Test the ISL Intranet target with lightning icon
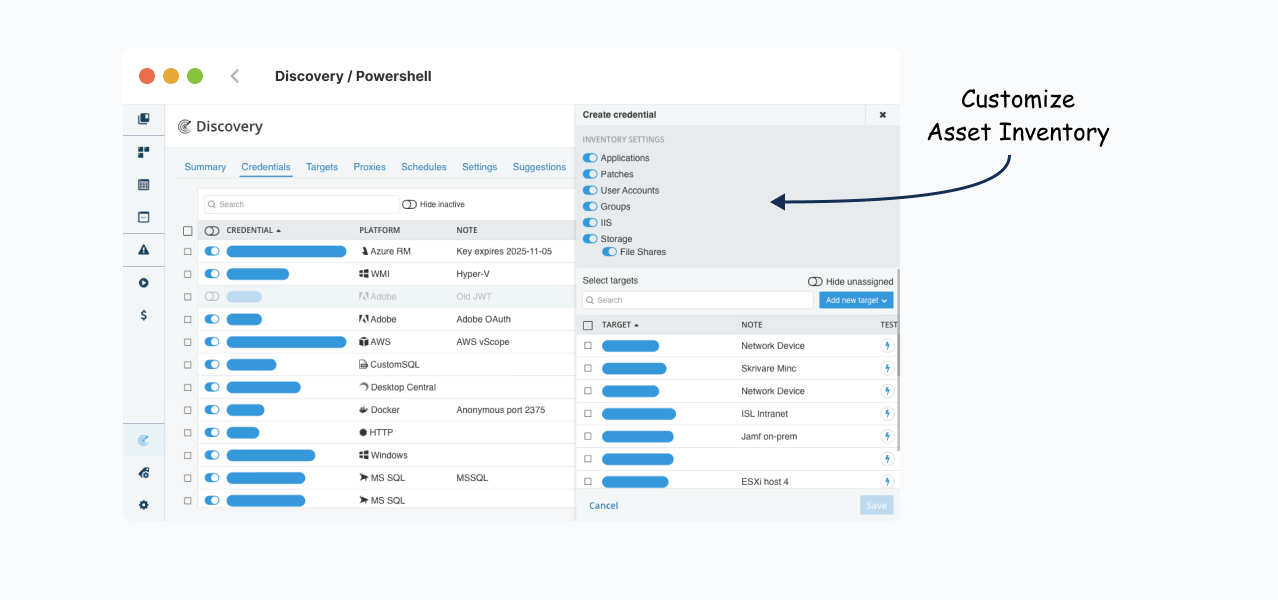 (x=887, y=414)
